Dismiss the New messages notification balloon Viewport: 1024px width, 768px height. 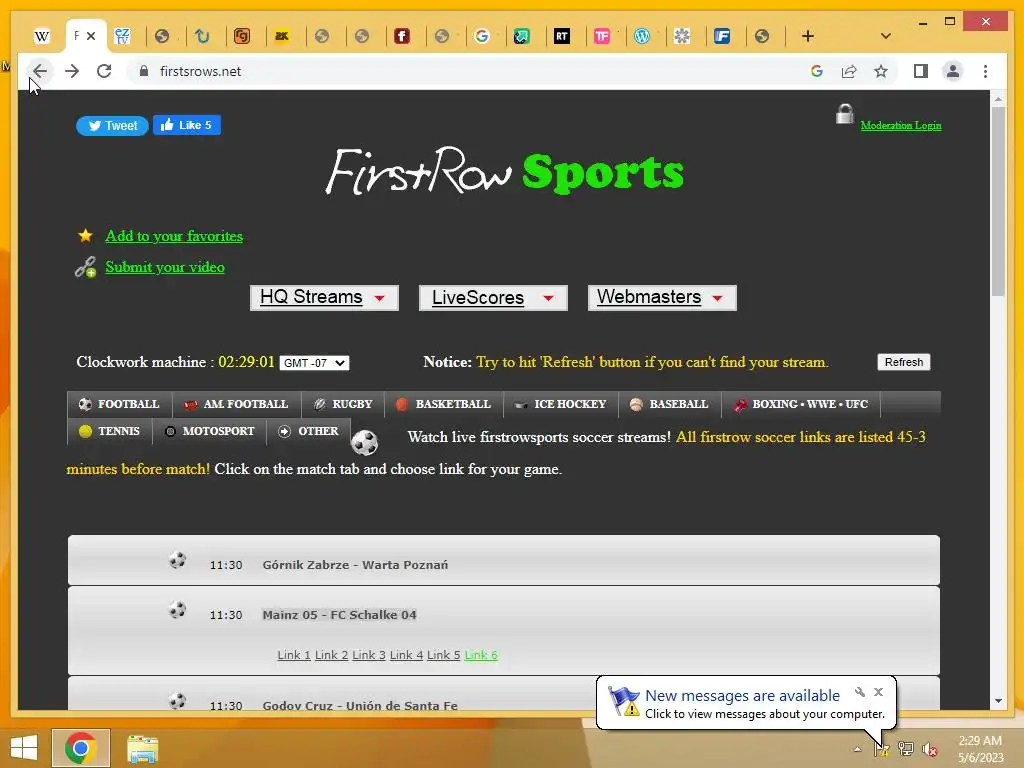coord(878,692)
